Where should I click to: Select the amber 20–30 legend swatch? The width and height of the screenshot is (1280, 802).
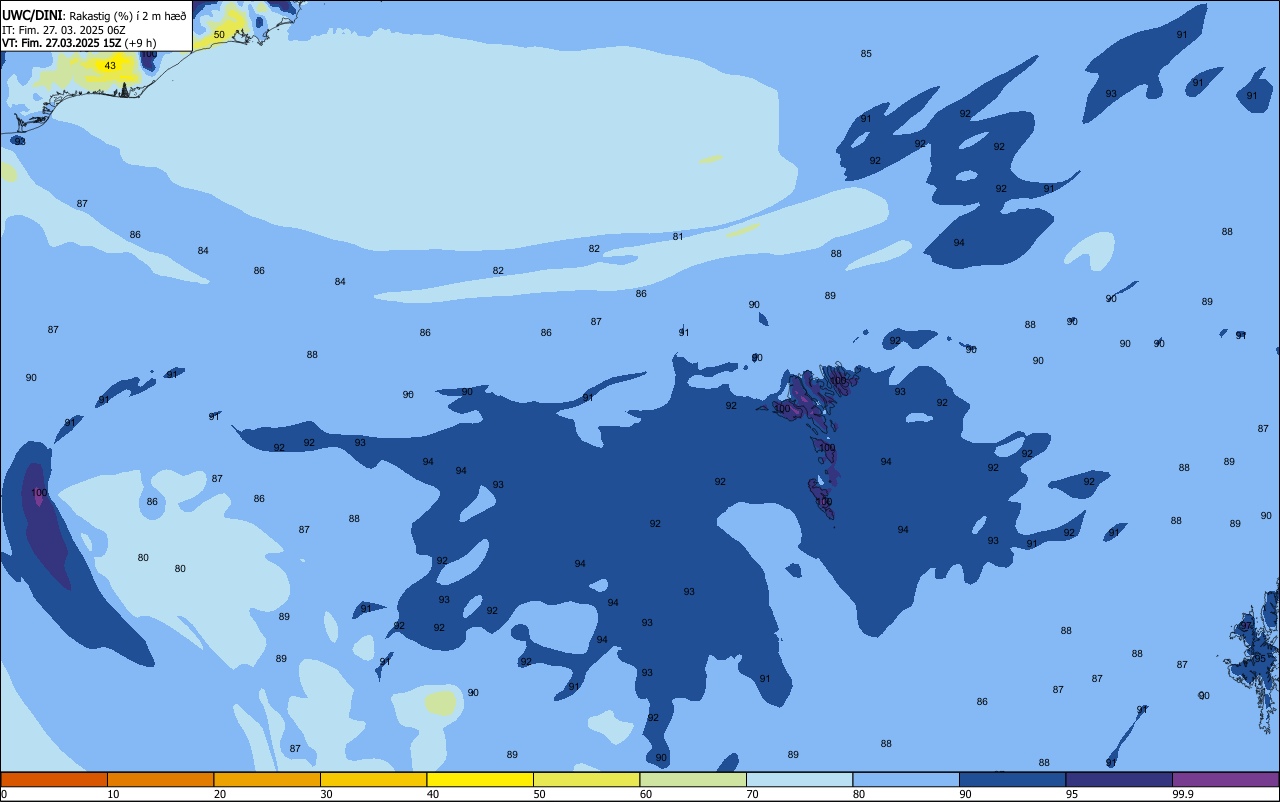click(267, 779)
